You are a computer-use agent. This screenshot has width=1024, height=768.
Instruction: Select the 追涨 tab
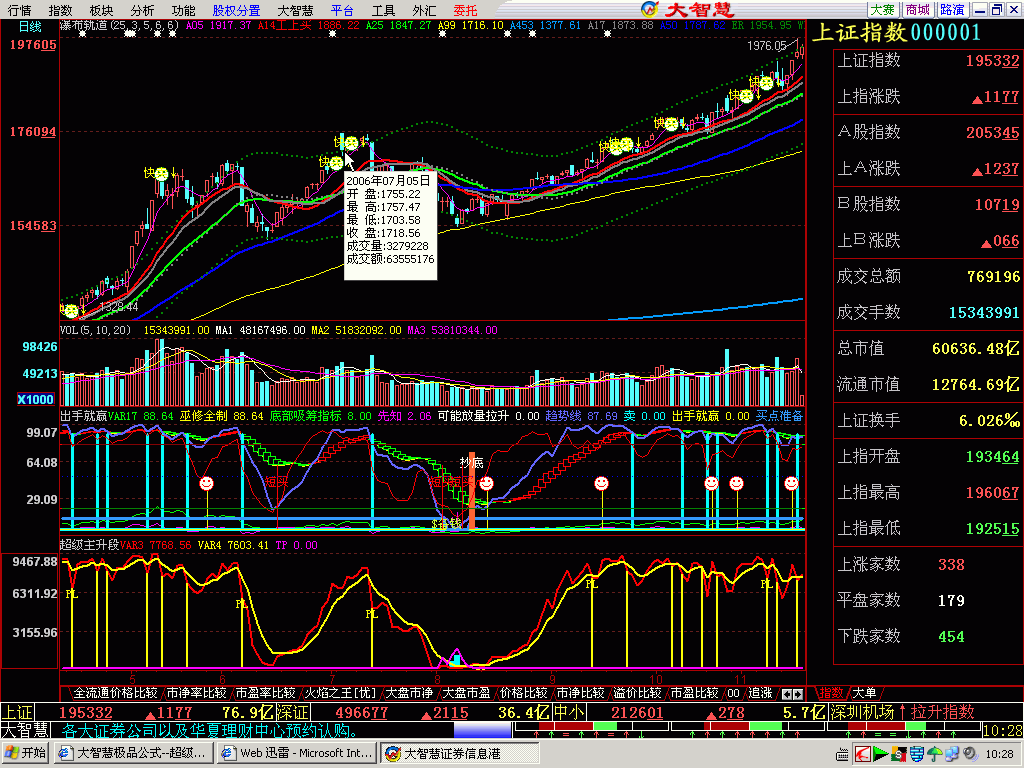tap(760, 693)
